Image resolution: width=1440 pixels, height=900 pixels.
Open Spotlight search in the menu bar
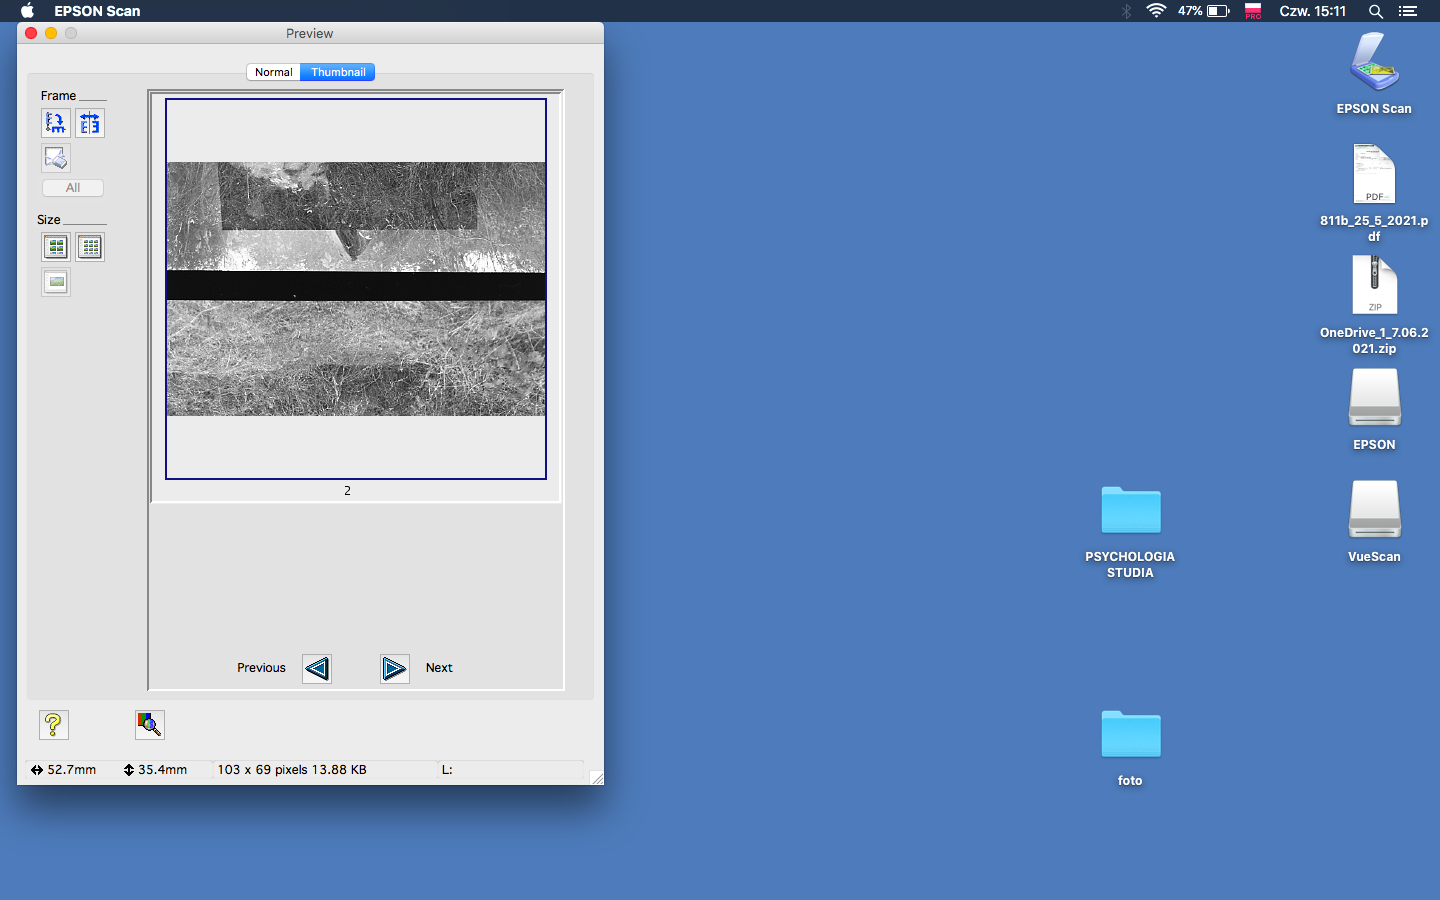(1376, 11)
